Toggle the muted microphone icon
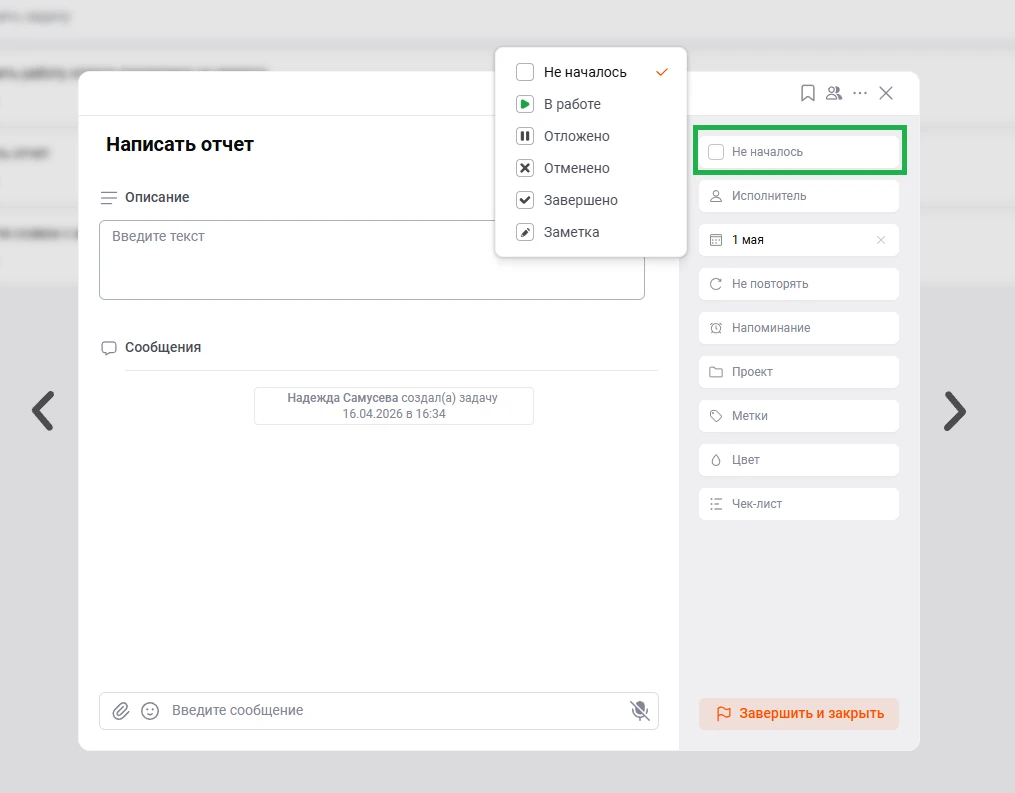 639,711
